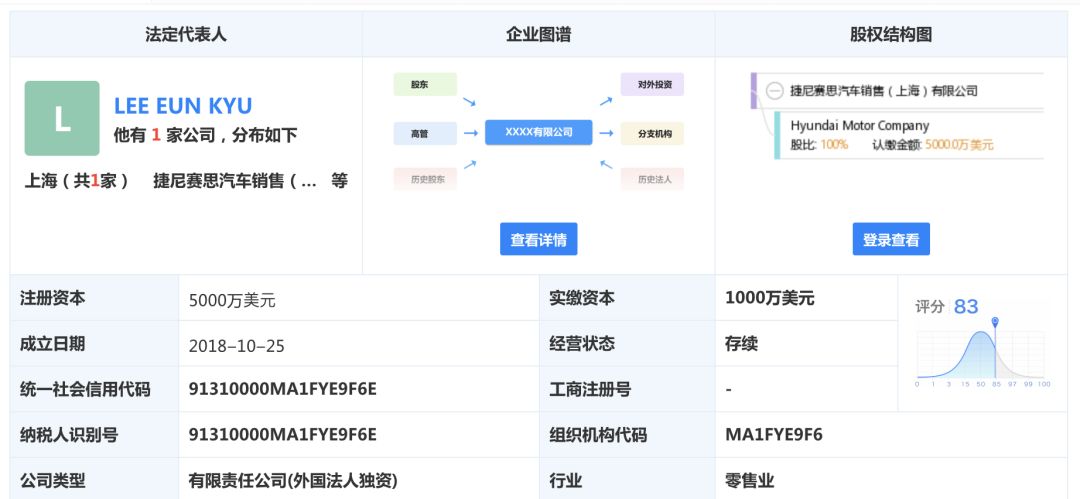Click 登录查看 button under 股权结构图
1080x499 pixels.
point(891,239)
